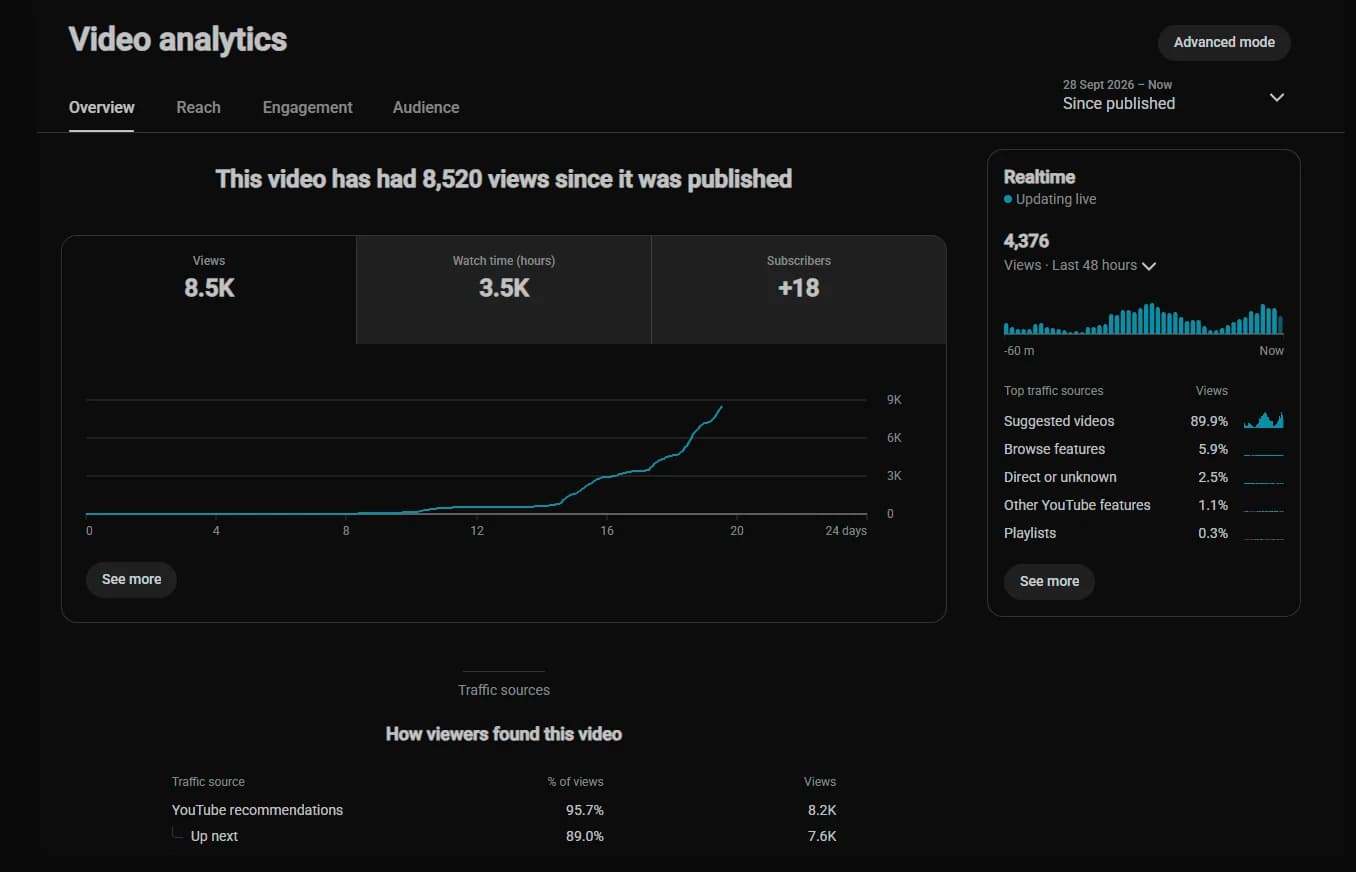The image size is (1356, 872).
Task: Click the realtime views bar chart
Action: (1143, 319)
